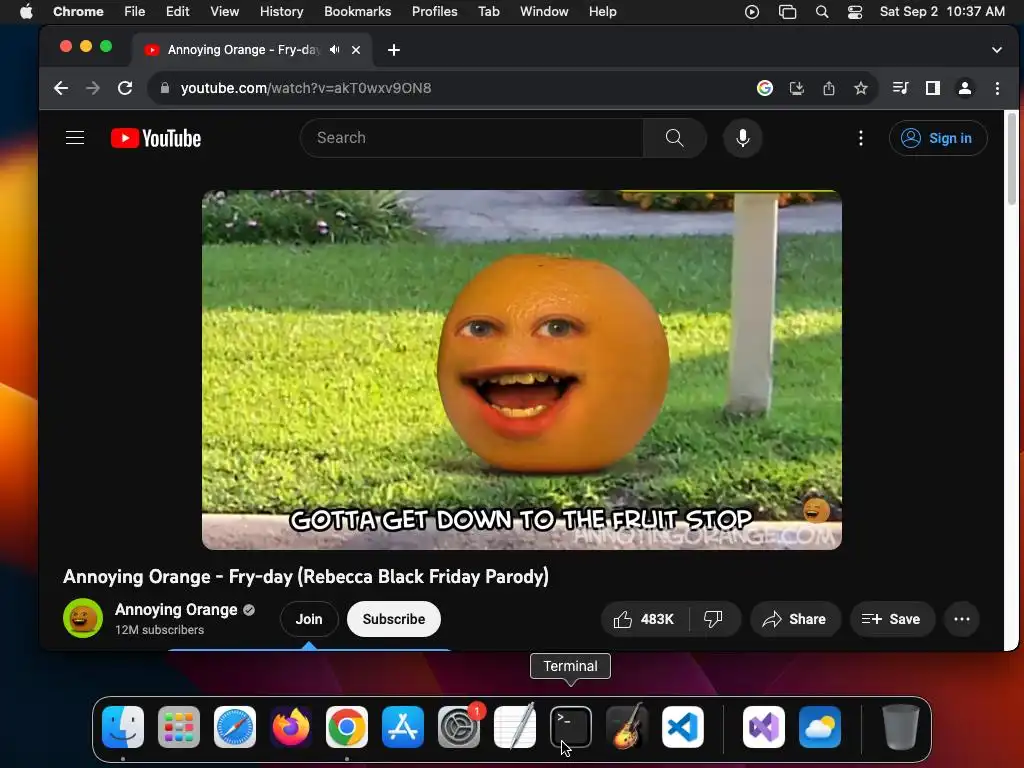
Task: Open Trash in the Dock
Action: [901, 727]
